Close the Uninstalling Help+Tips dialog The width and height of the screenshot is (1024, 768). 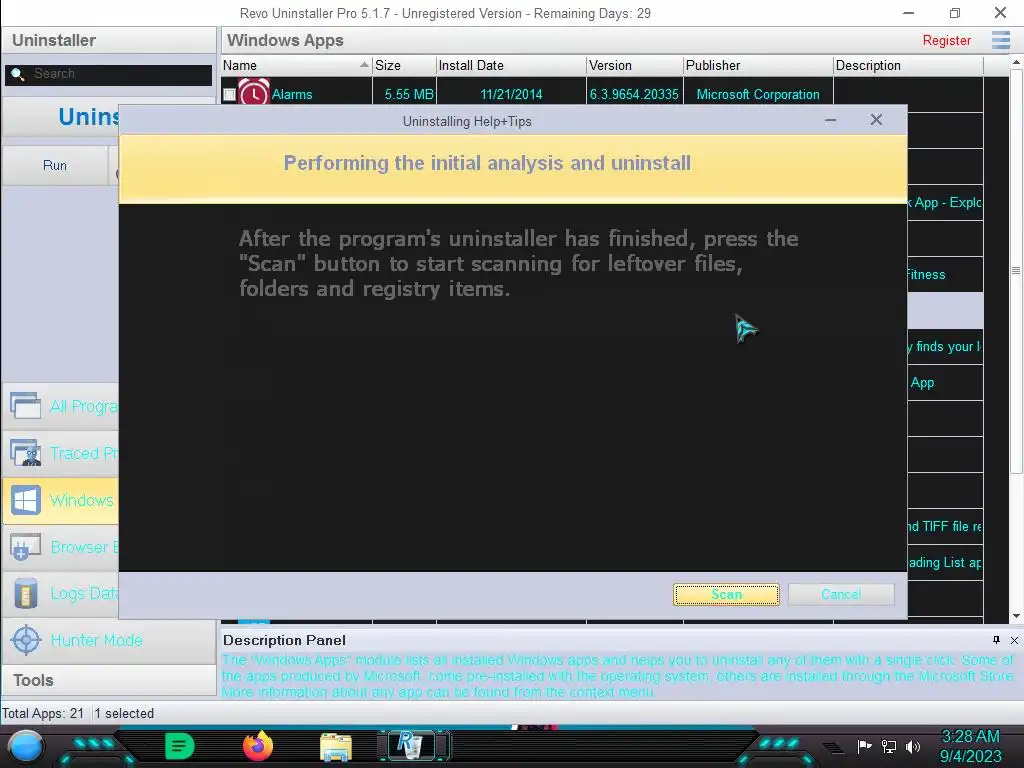(x=876, y=120)
